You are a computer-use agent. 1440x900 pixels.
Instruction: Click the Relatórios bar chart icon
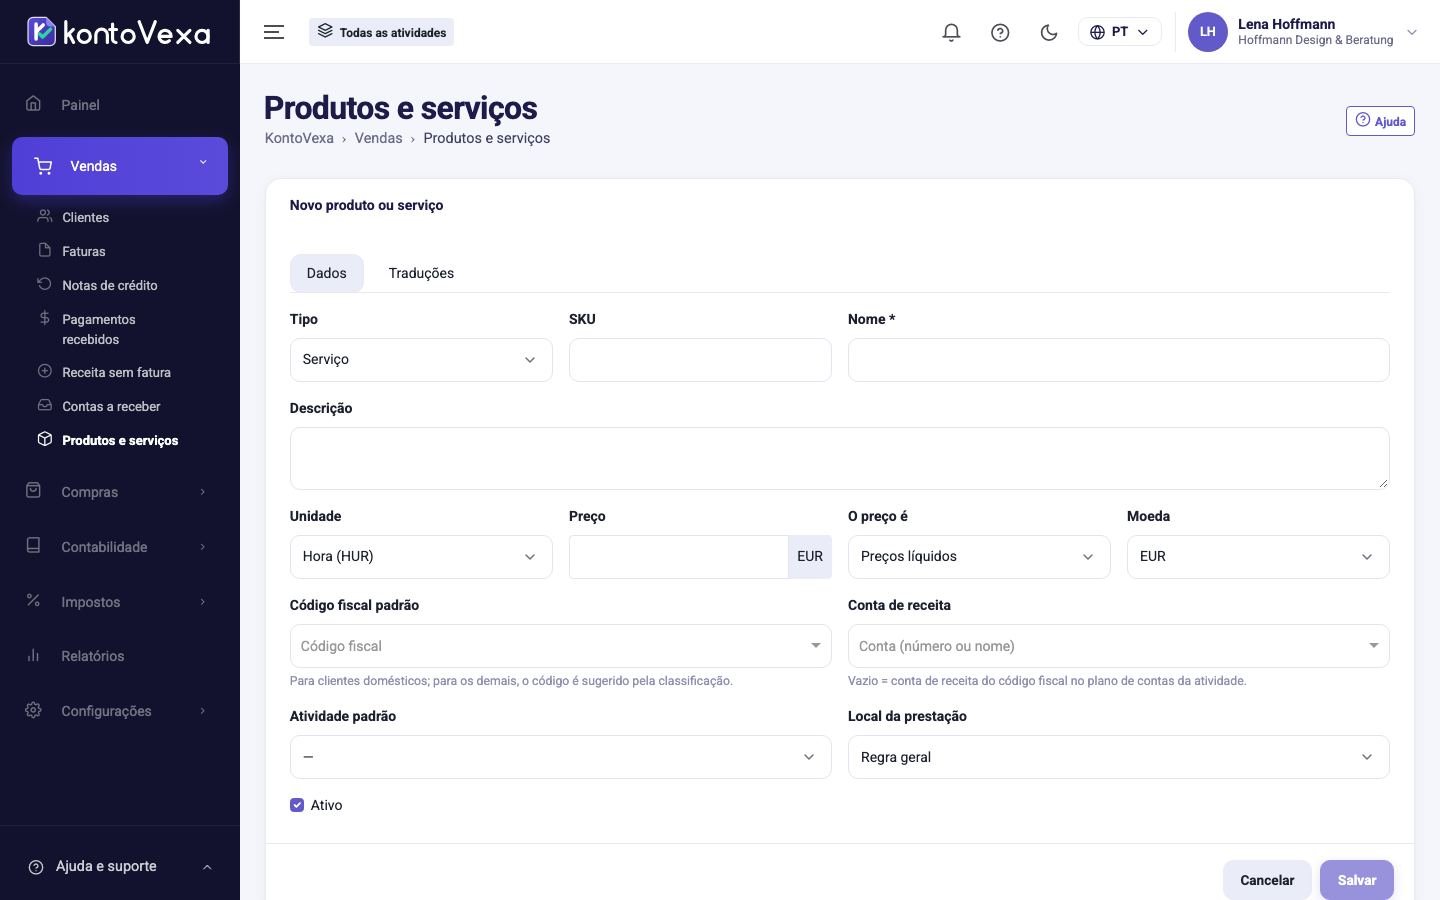coord(33,655)
